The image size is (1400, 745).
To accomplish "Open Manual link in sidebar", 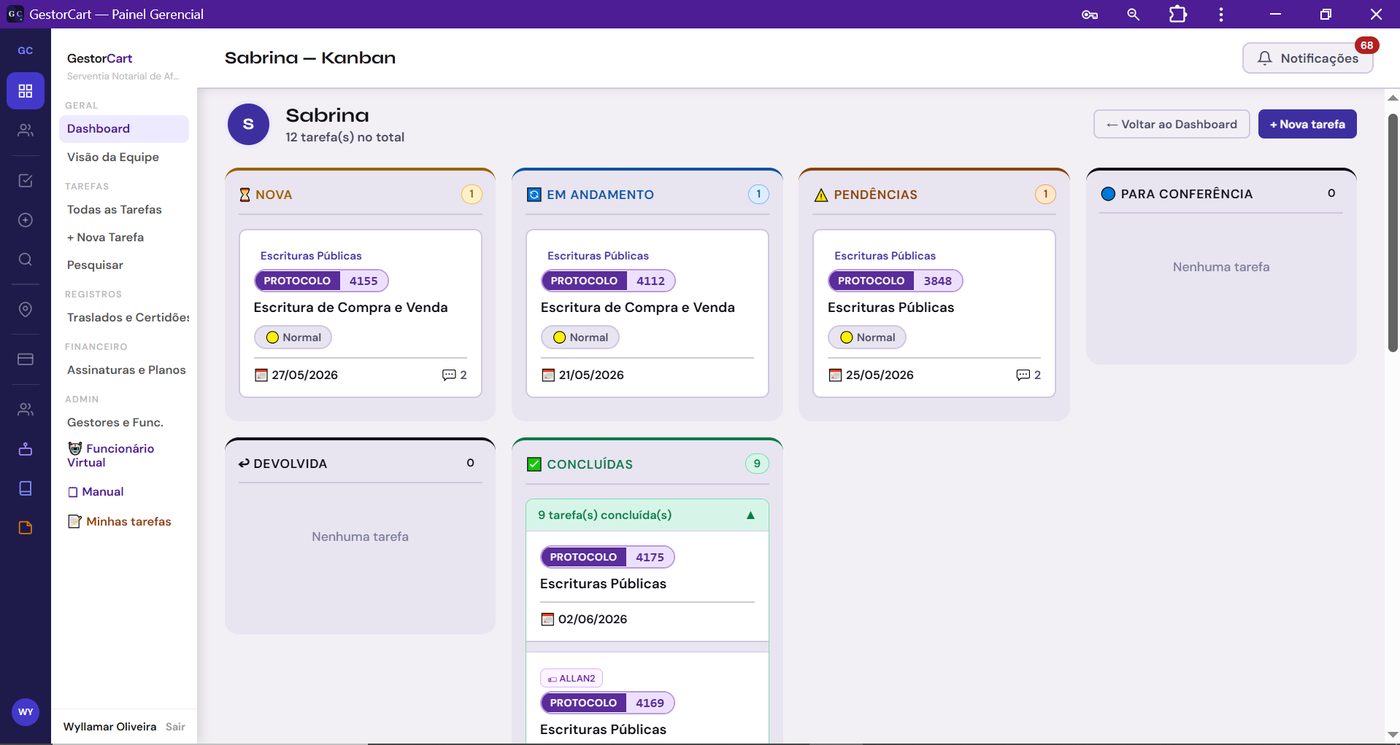I will pyautogui.click(x=95, y=492).
